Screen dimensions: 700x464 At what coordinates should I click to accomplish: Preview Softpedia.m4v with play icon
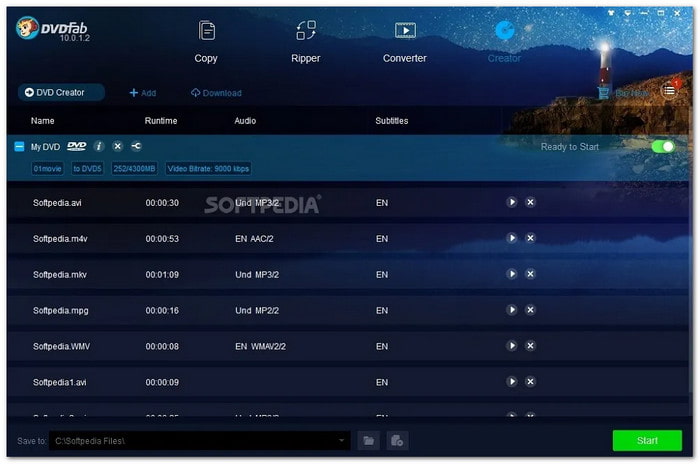[x=512, y=238]
